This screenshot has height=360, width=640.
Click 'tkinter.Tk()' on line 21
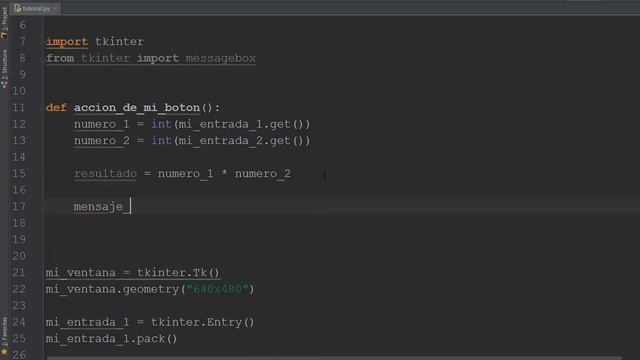(x=178, y=273)
